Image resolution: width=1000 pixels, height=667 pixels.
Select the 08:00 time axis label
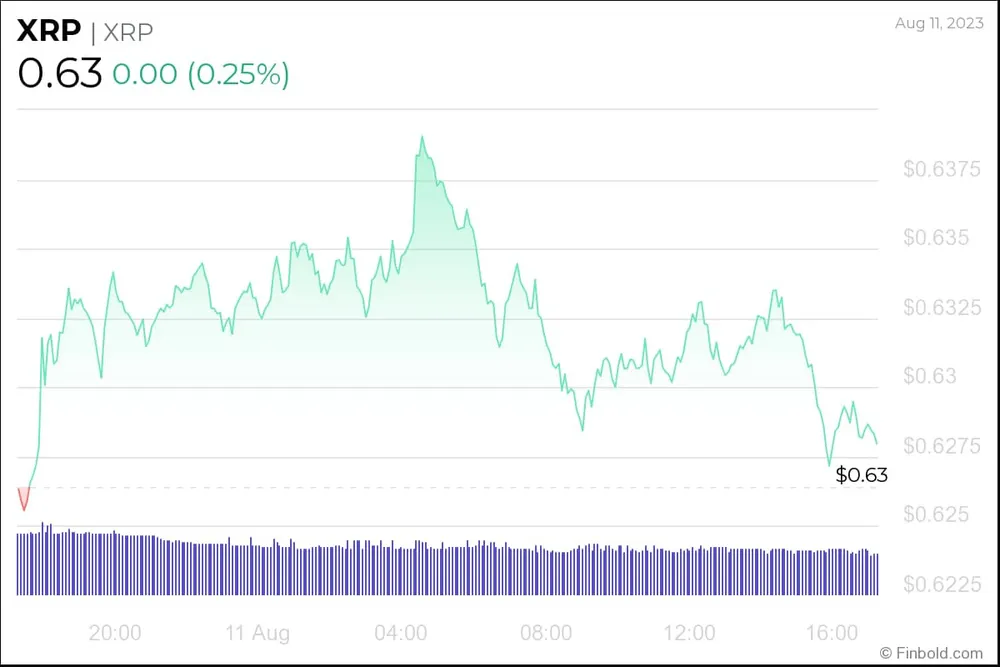point(546,633)
